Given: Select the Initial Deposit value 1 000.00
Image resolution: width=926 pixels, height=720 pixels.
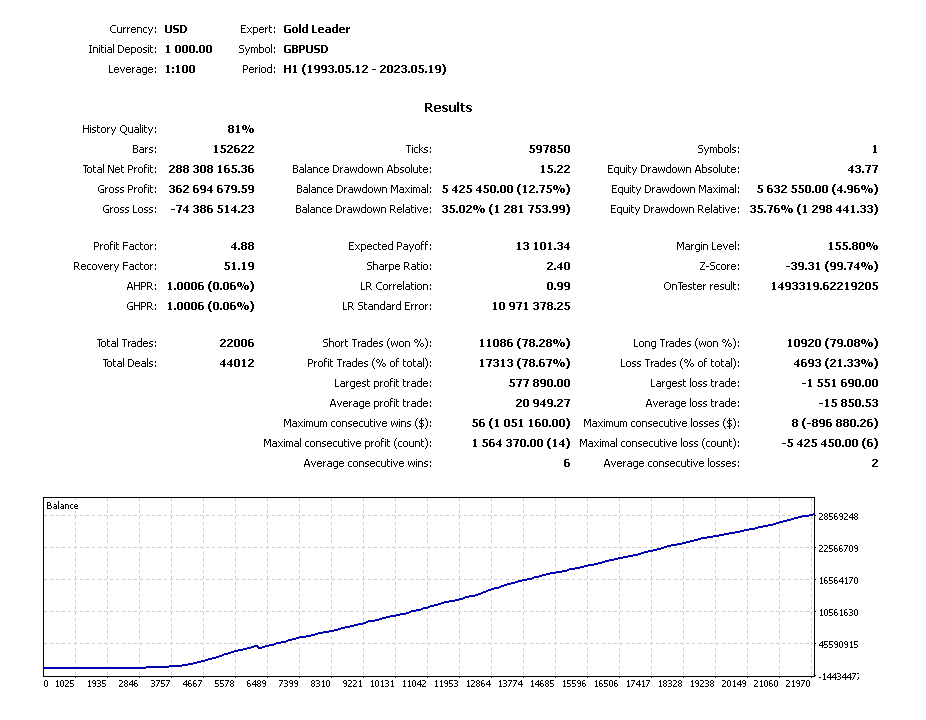Looking at the screenshot, I should point(188,49).
